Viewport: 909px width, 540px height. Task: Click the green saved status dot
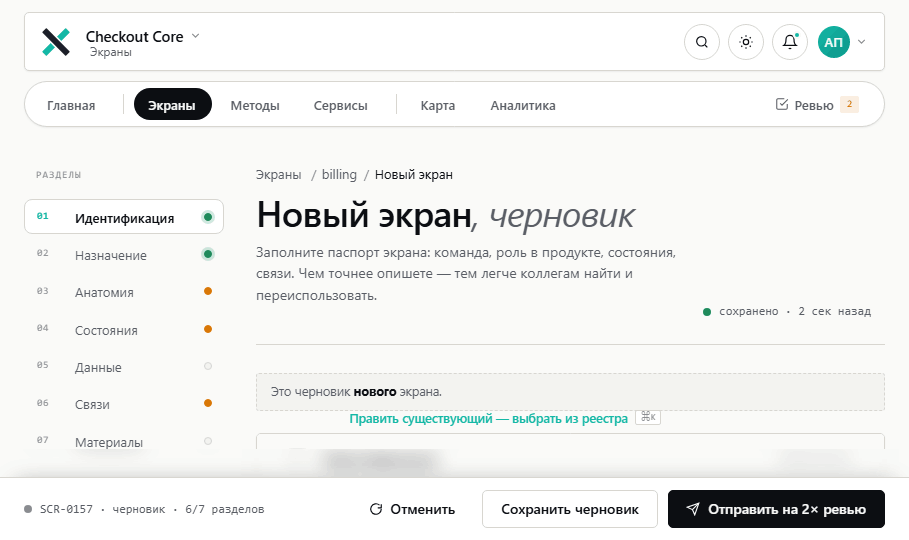coord(707,312)
